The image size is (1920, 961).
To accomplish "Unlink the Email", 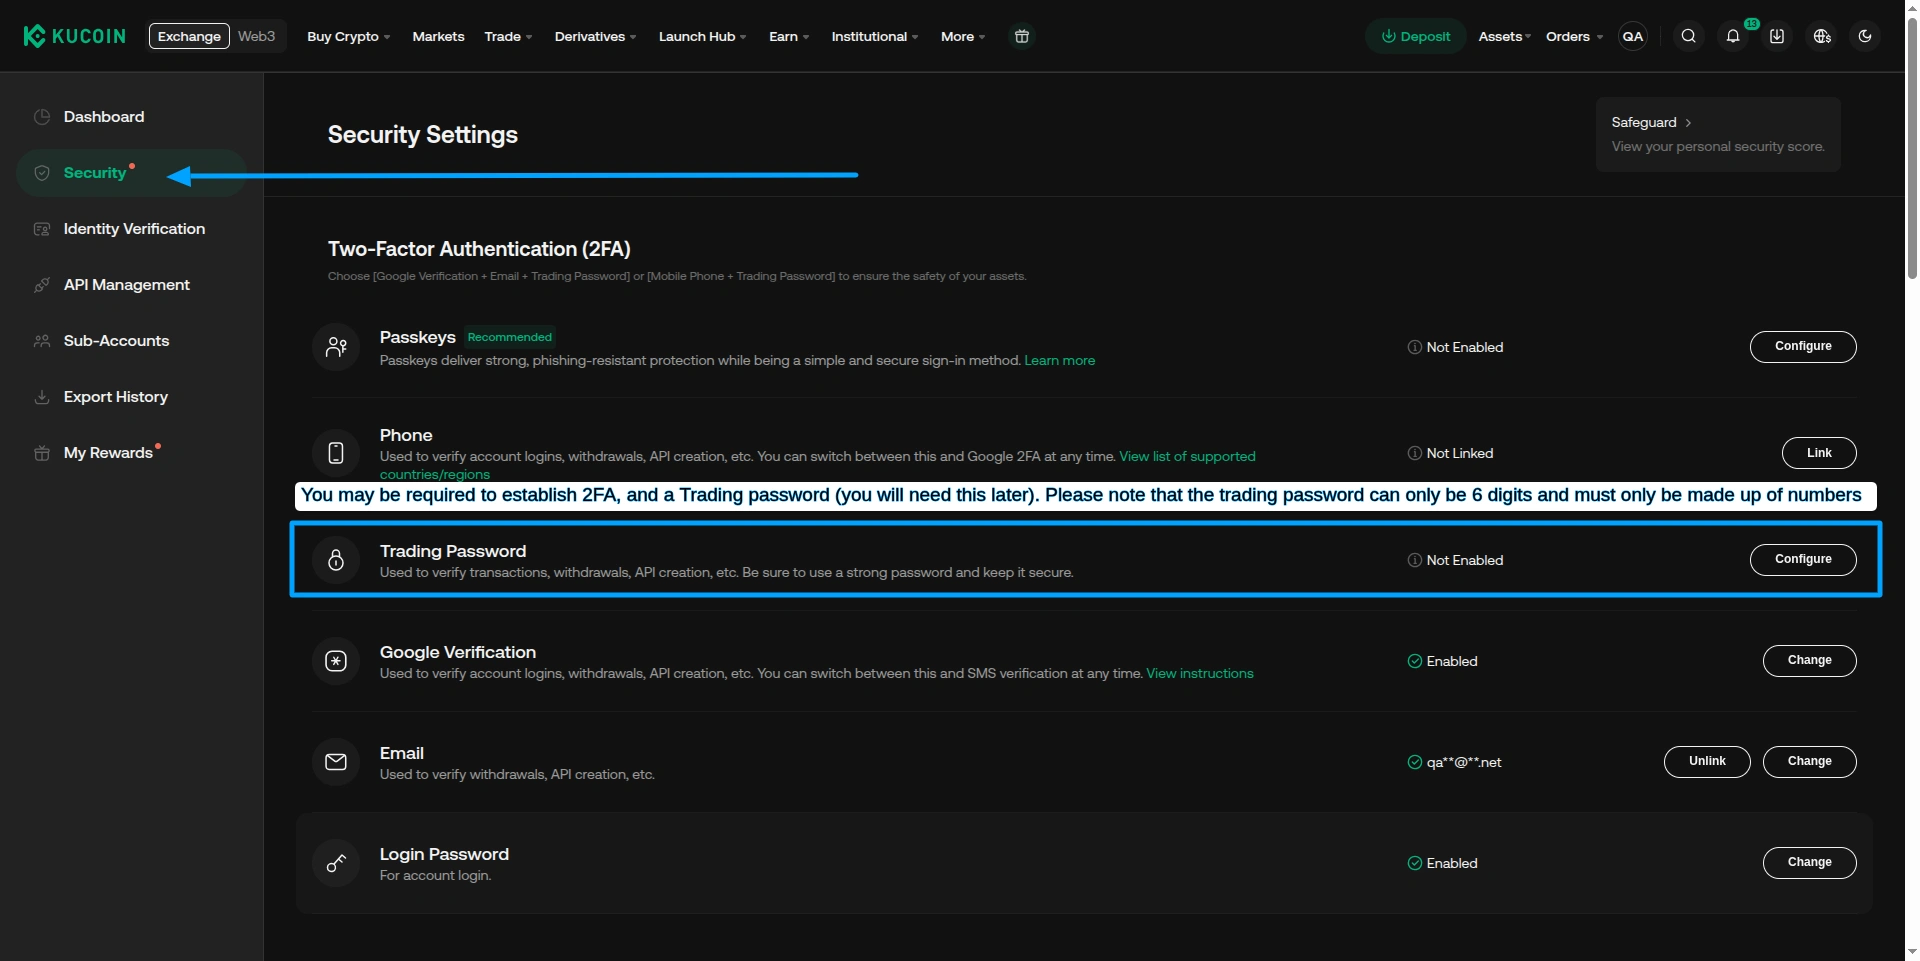I will [1707, 761].
